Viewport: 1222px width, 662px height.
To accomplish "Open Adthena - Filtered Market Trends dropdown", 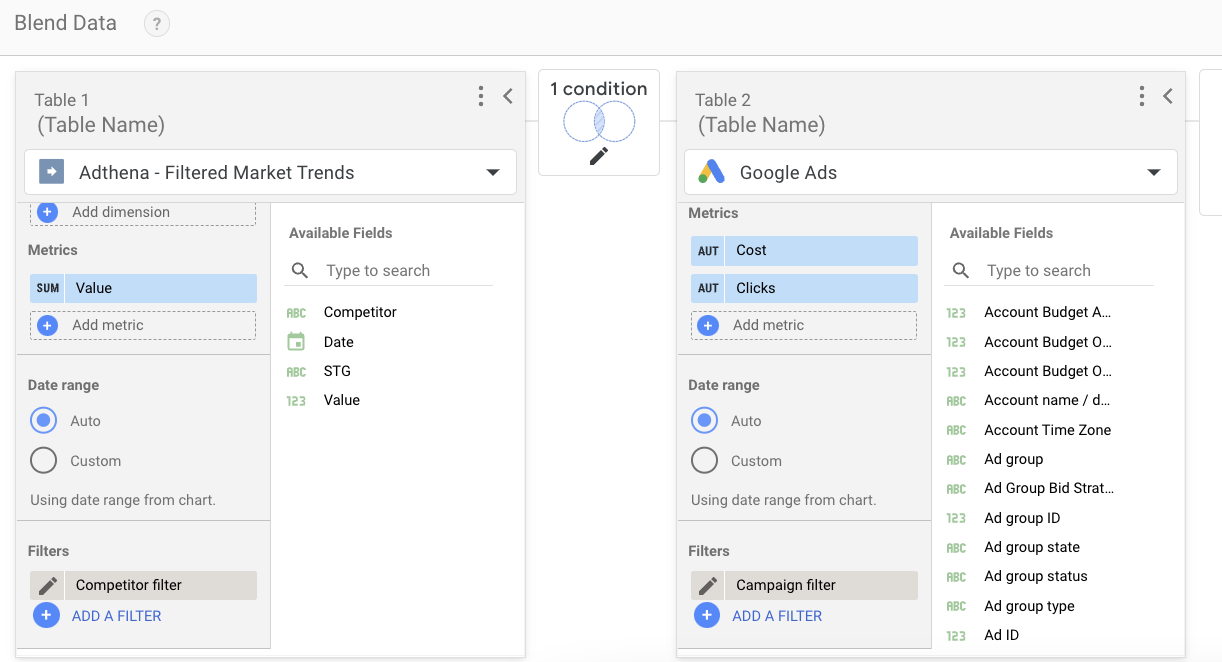I will click(270, 172).
